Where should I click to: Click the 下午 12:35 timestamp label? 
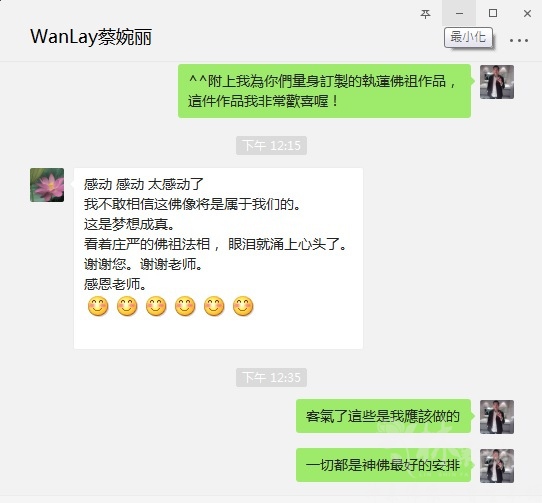tap(271, 378)
